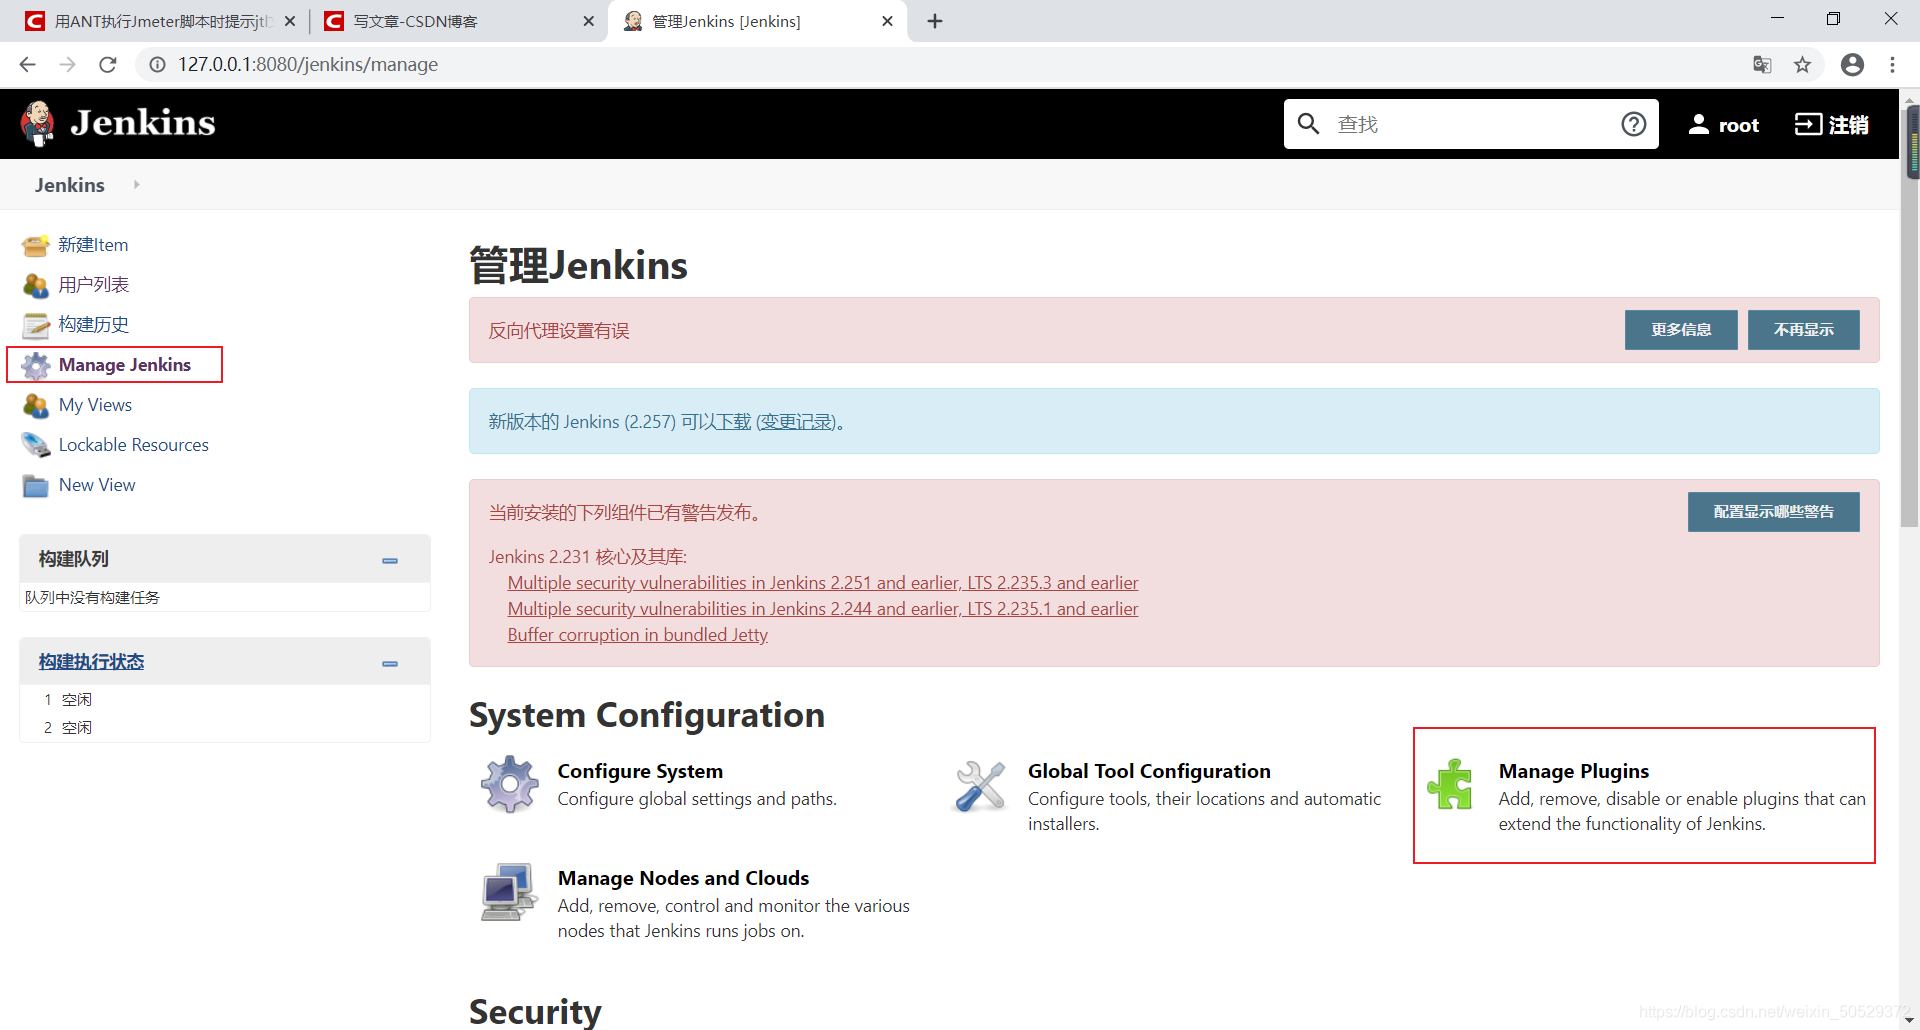Click the Jenkins breadcrumb link
Screen dimensions: 1920x1030
[x=70, y=185]
